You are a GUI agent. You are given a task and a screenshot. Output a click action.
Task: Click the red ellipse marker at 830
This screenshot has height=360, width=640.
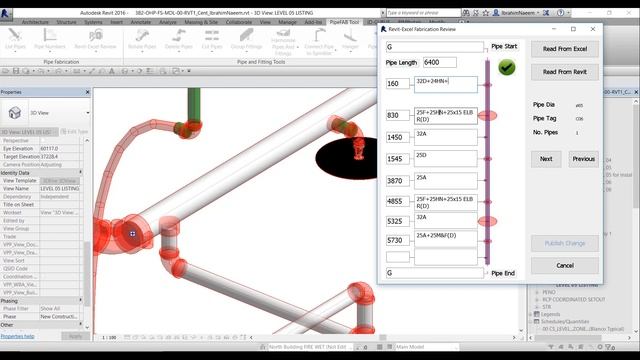(487, 116)
